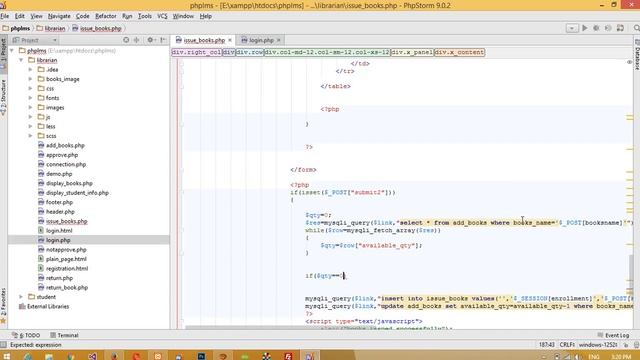Open the TODO tool window

point(27,335)
